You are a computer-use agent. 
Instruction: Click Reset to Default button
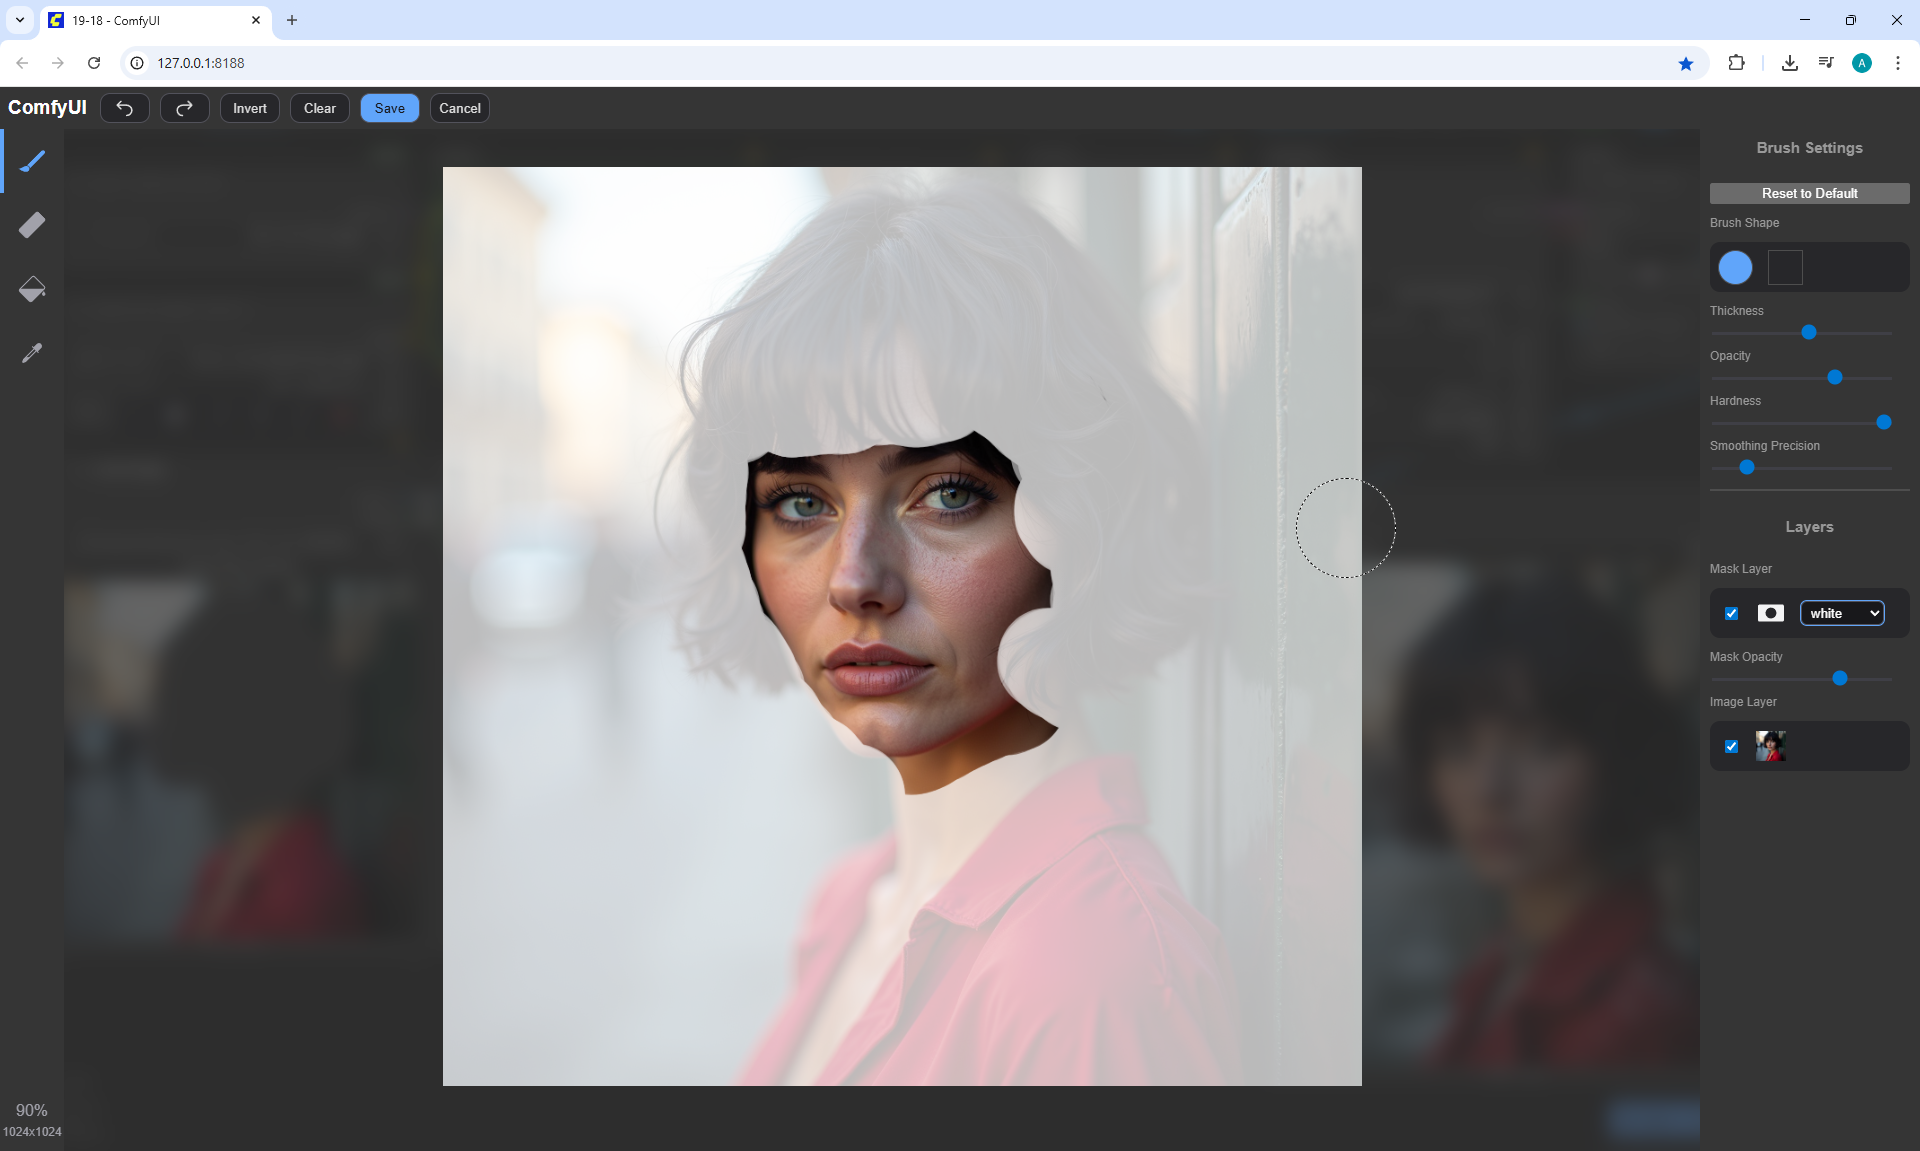1809,193
